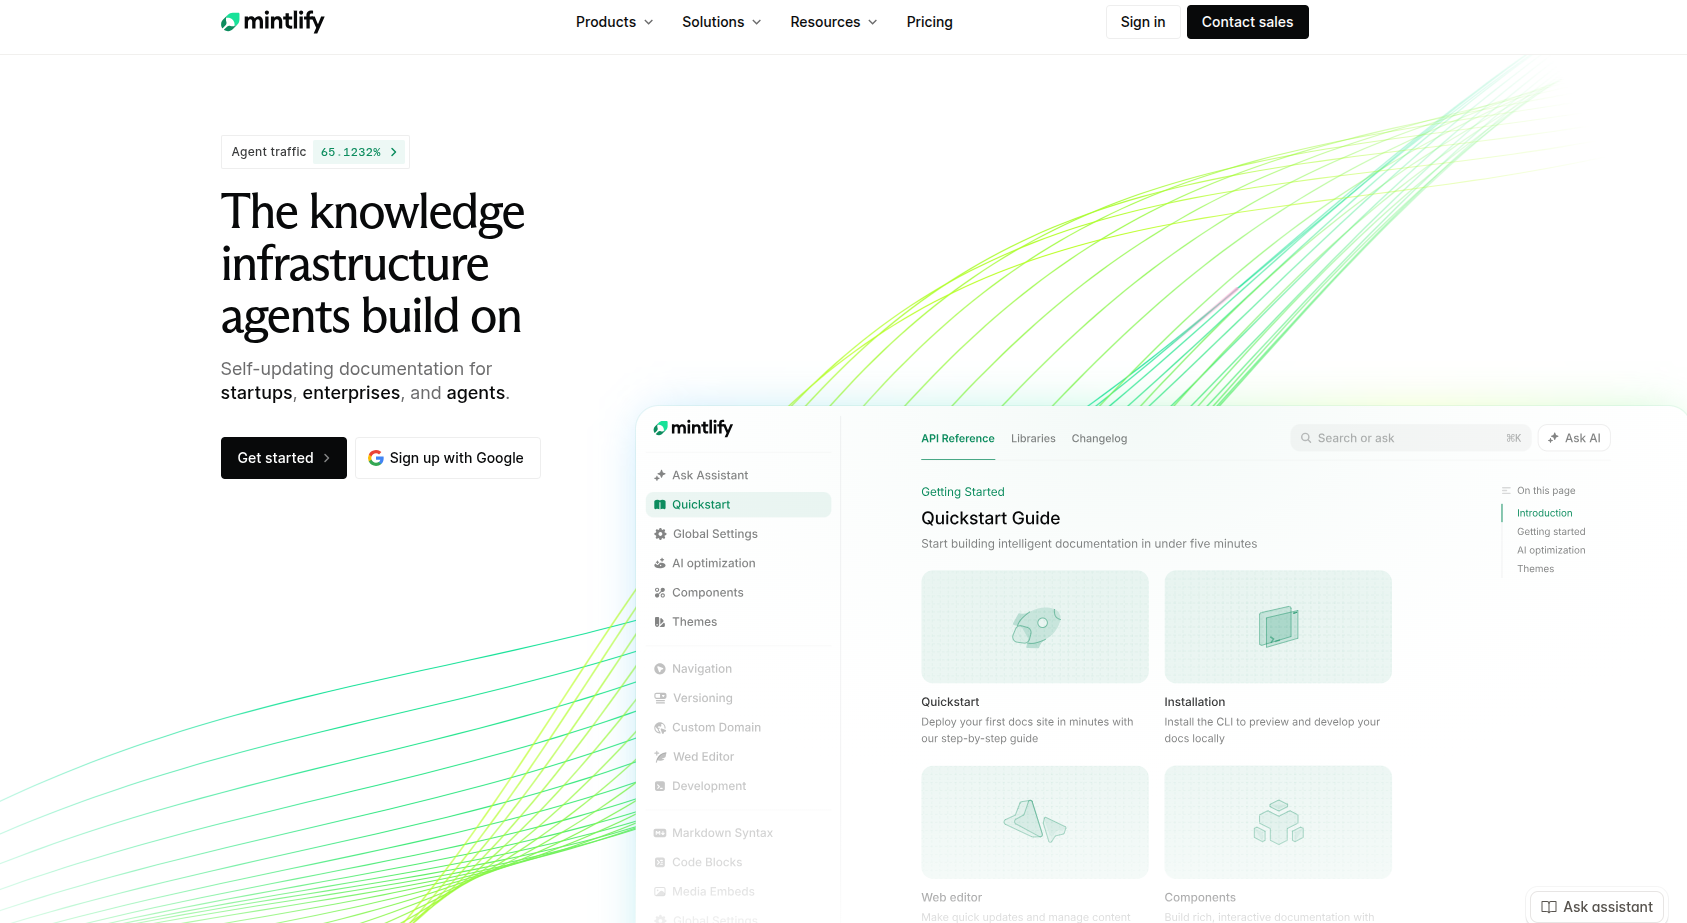The width and height of the screenshot is (1687, 923).
Task: Open the Quickstart rocket card
Action: [1035, 627]
